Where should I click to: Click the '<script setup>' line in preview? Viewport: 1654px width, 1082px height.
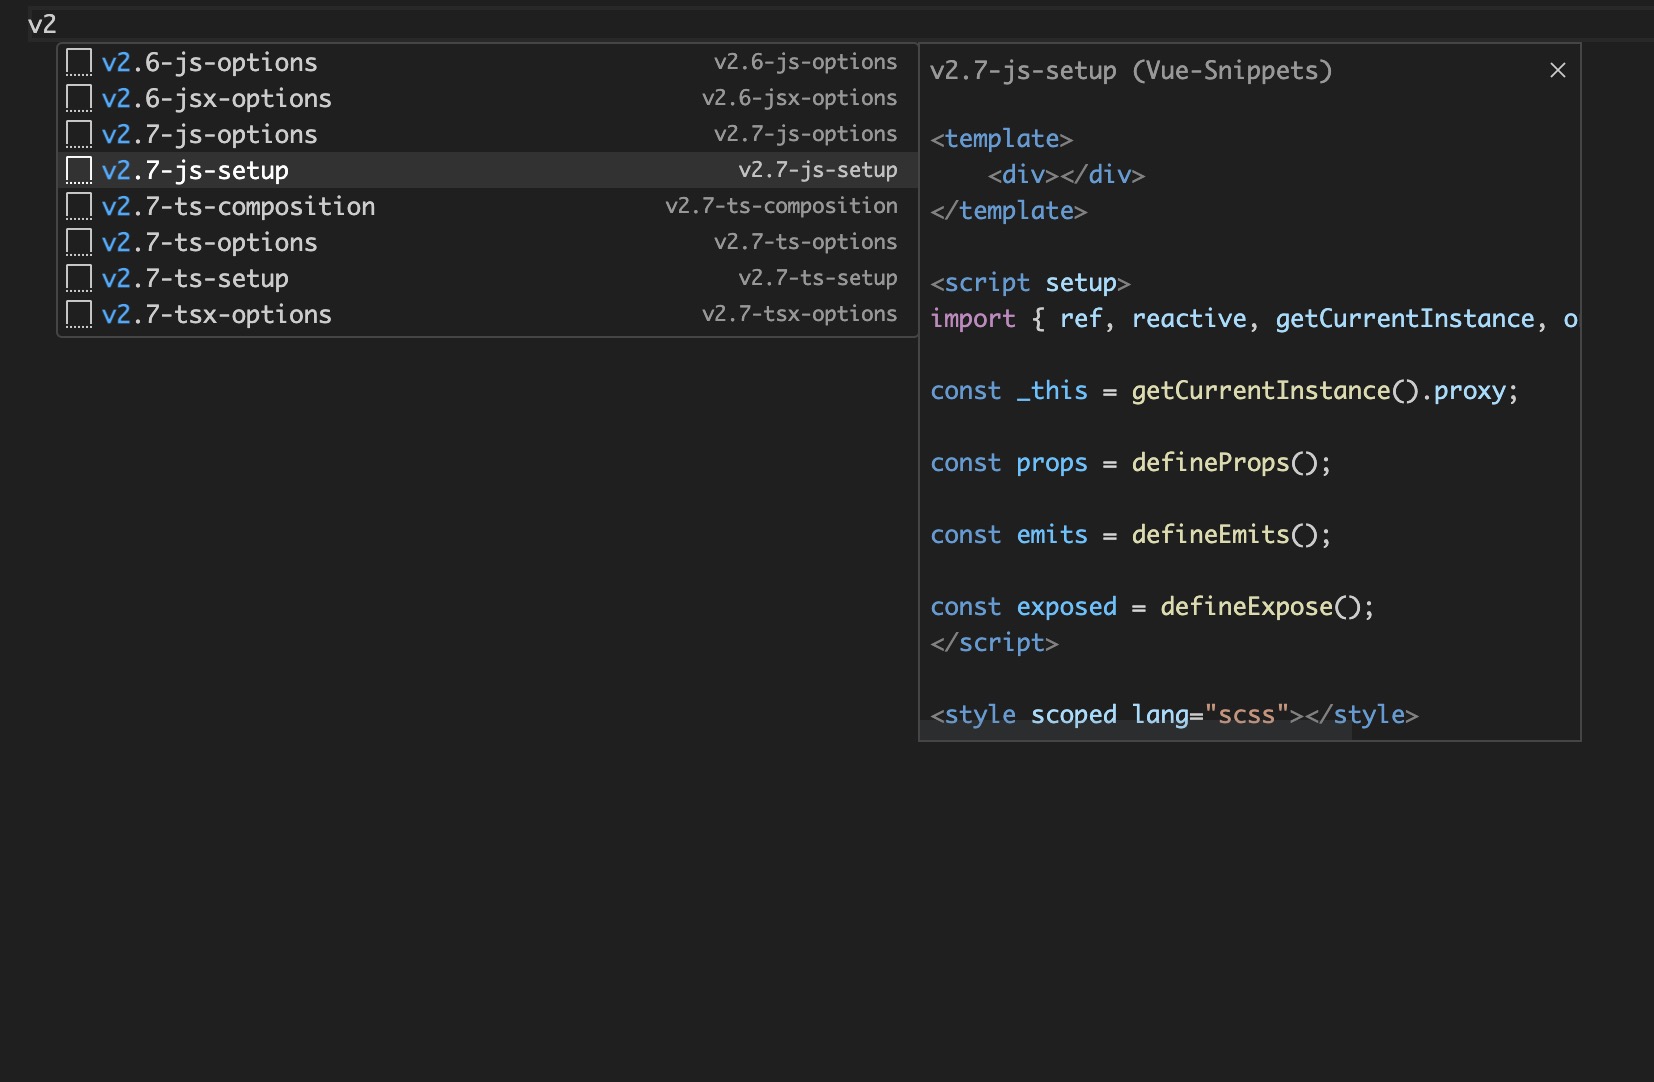click(1030, 283)
